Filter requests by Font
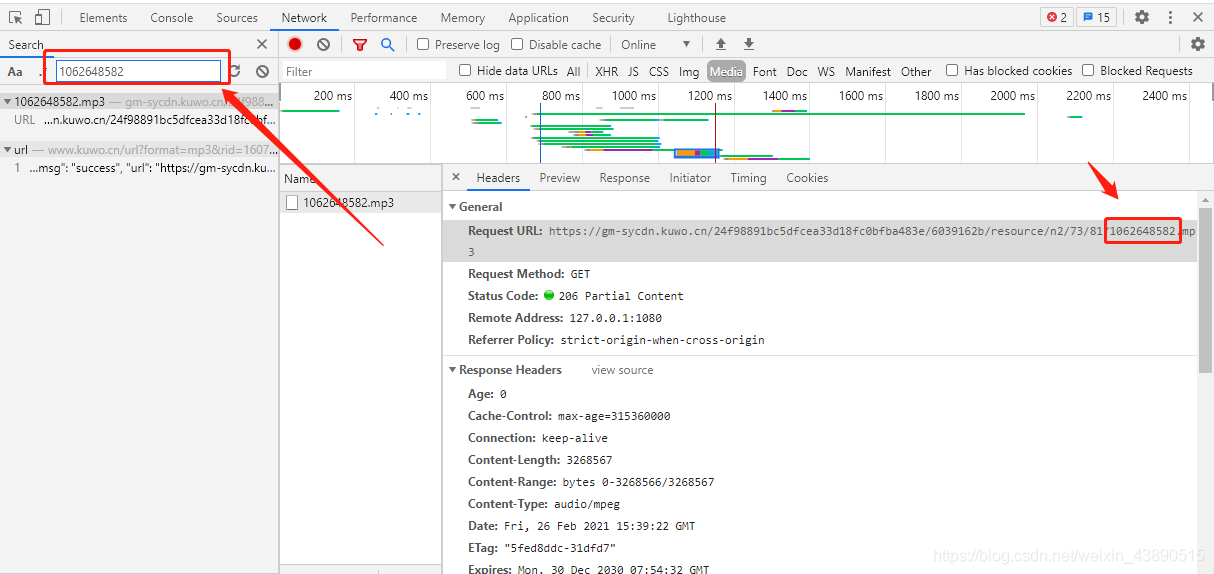1214x574 pixels. coord(765,71)
